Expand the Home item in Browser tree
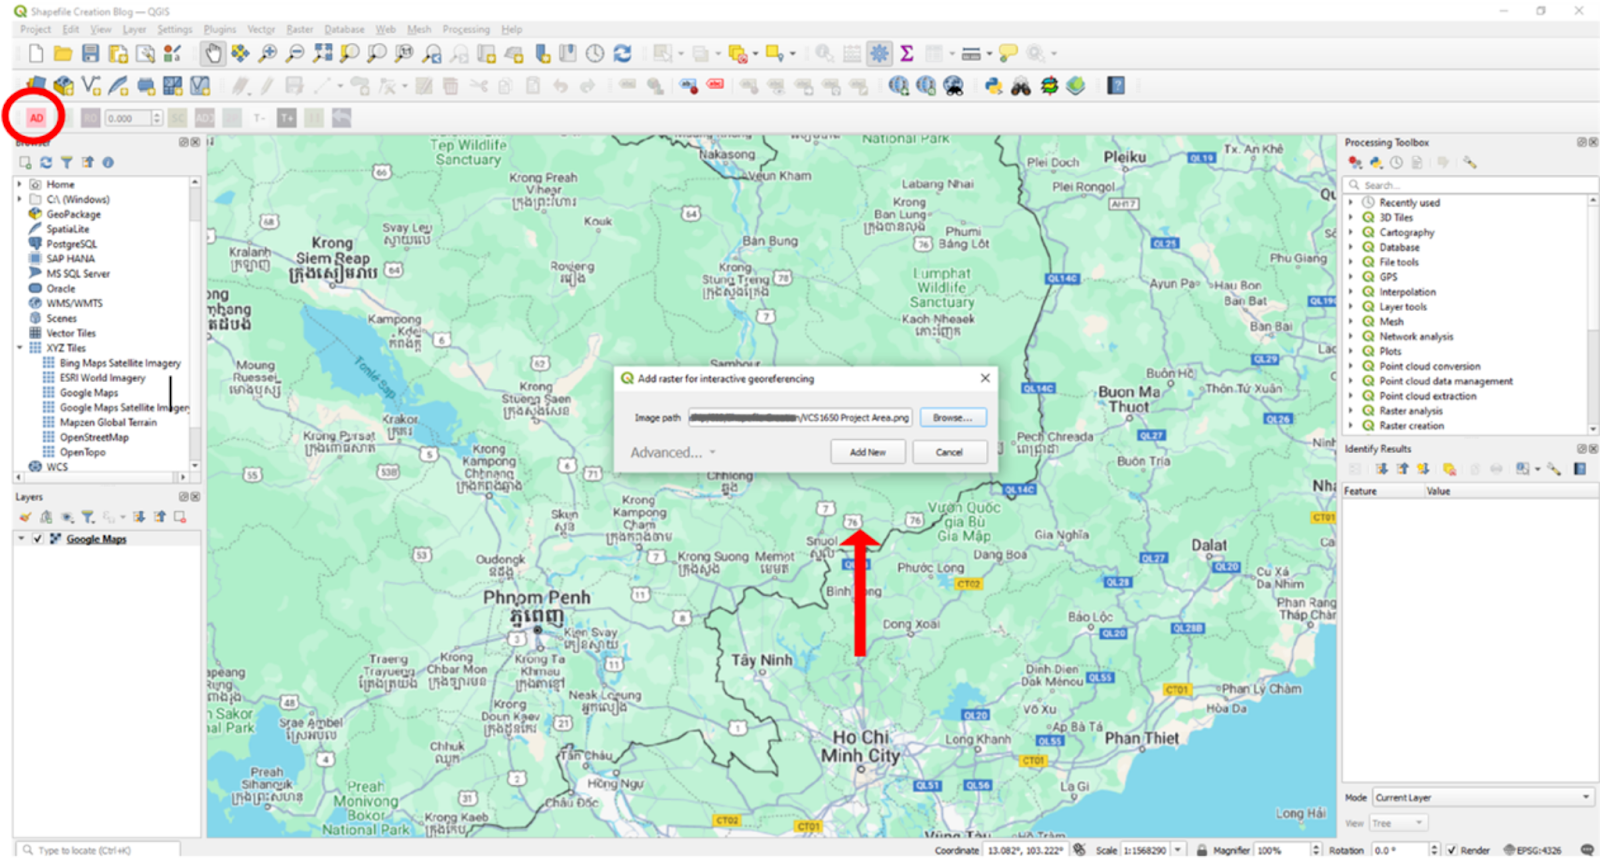 coord(19,185)
